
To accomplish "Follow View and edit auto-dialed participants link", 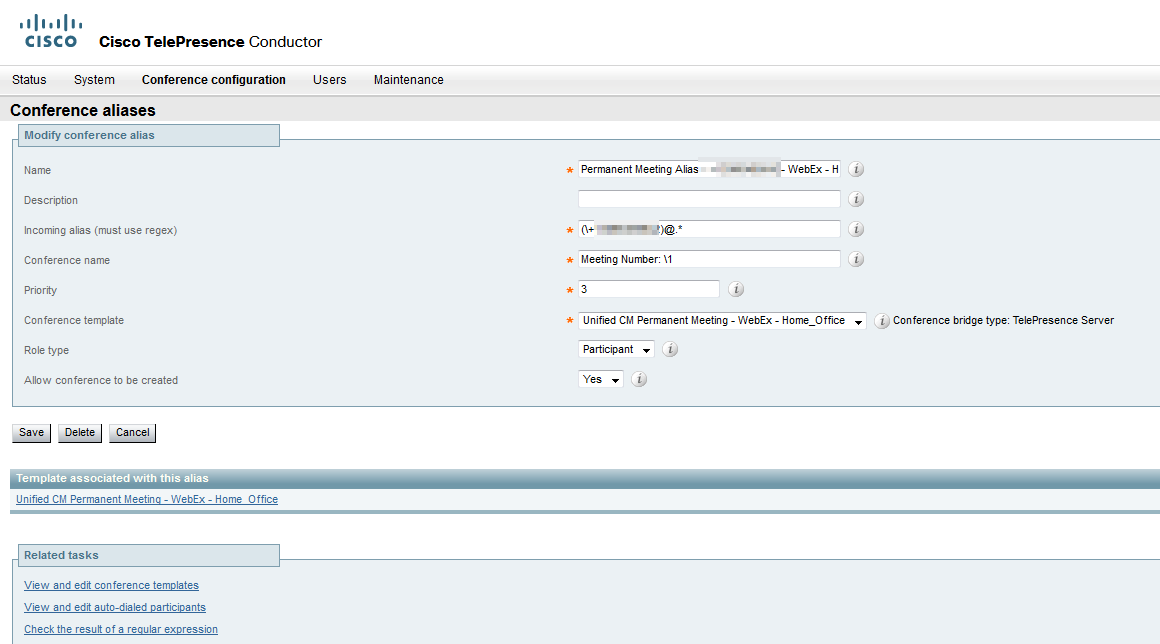I will click(115, 607).
